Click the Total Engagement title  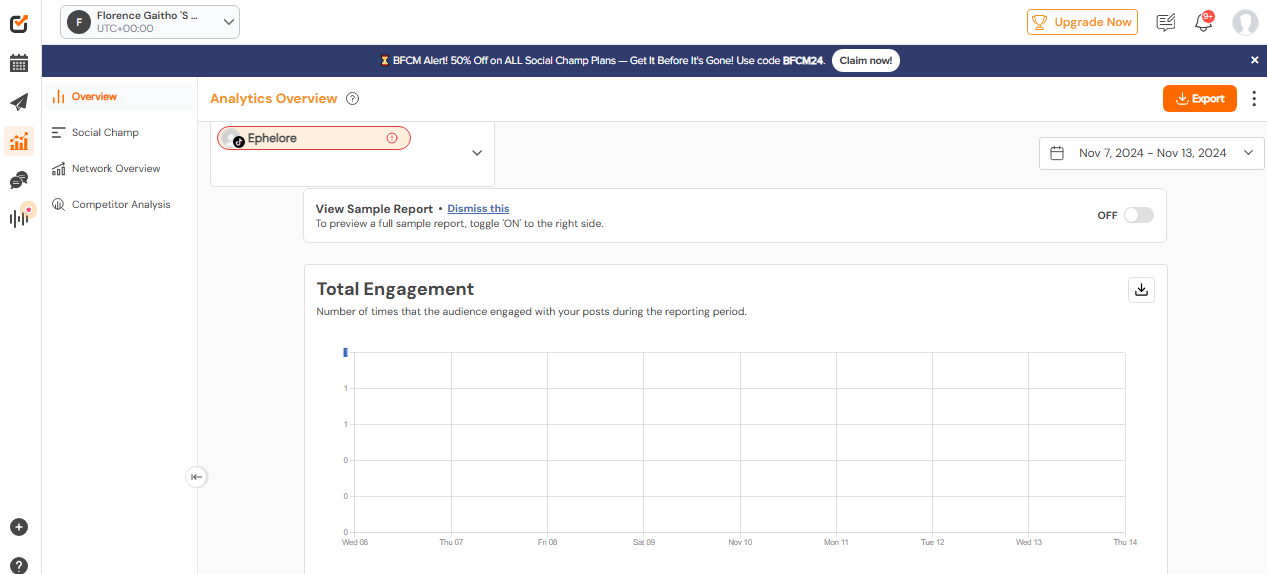[x=395, y=289]
